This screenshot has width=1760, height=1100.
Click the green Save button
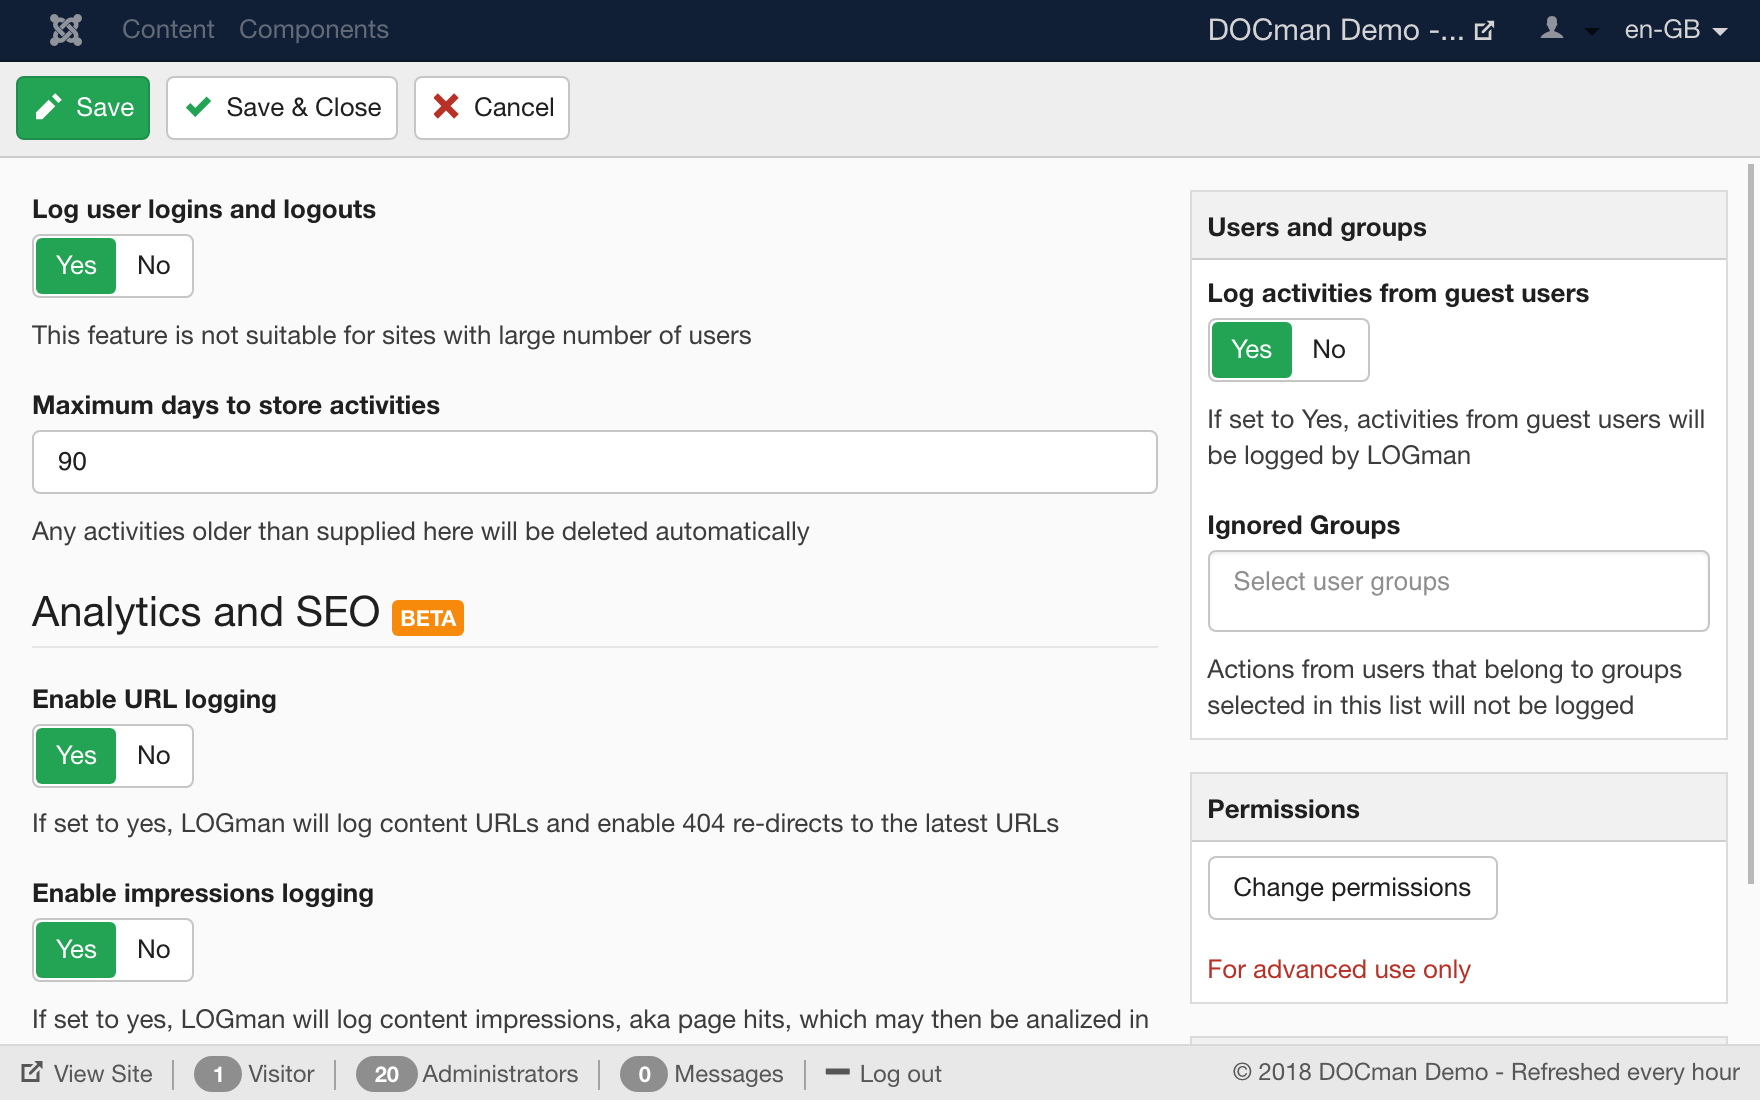(83, 108)
